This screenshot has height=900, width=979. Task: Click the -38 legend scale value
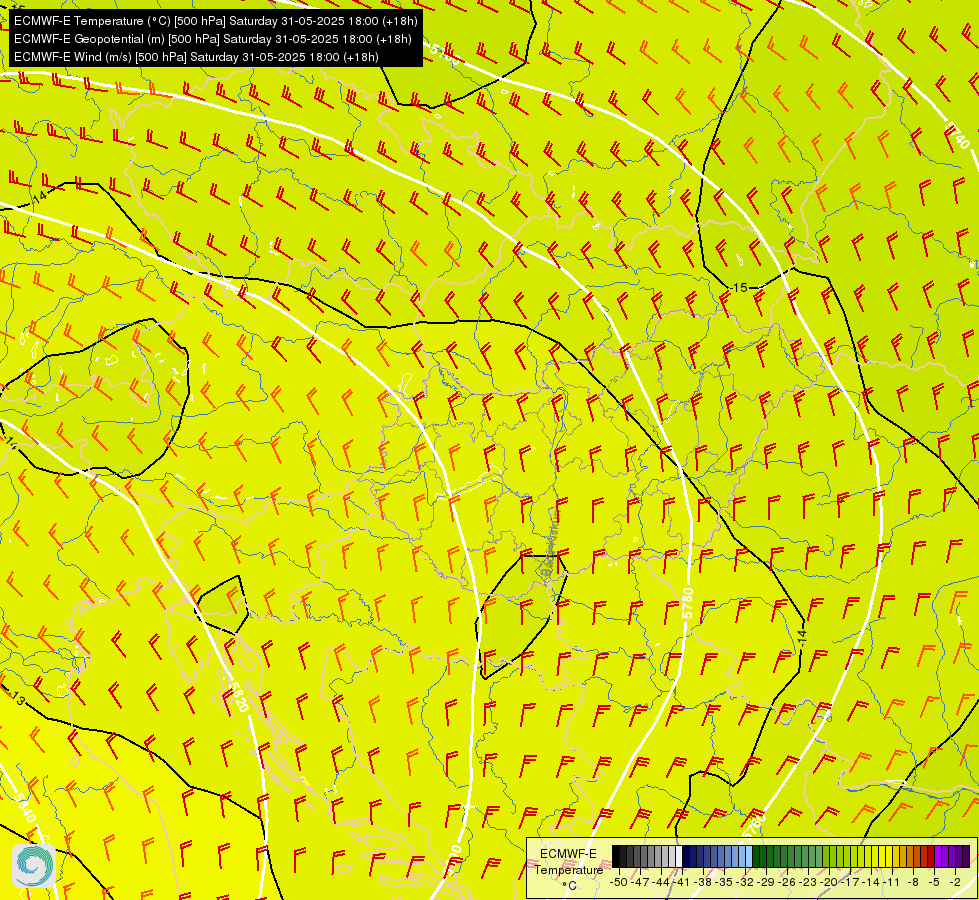point(702,883)
